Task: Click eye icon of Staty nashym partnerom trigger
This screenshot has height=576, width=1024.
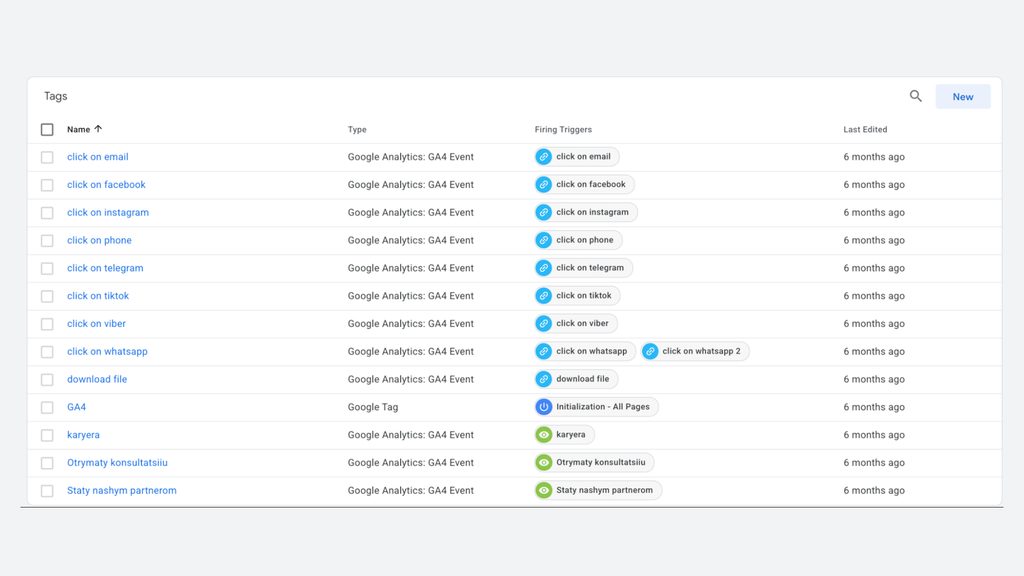Action: [543, 490]
